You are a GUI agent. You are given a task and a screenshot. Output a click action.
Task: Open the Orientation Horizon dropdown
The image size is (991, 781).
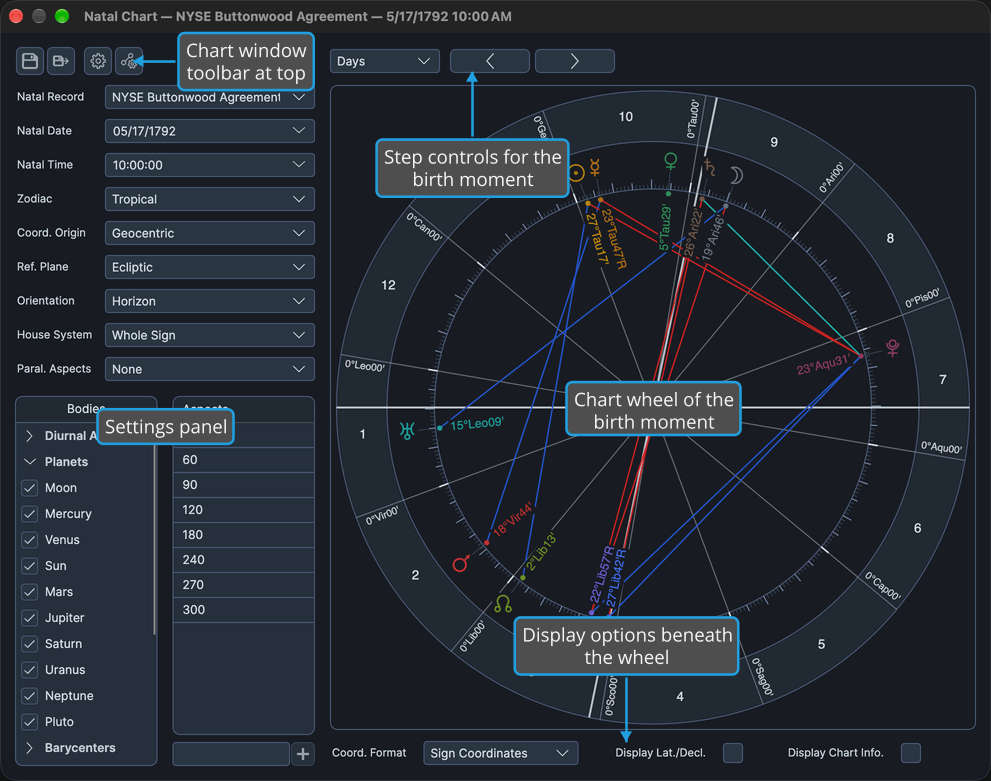click(x=210, y=301)
